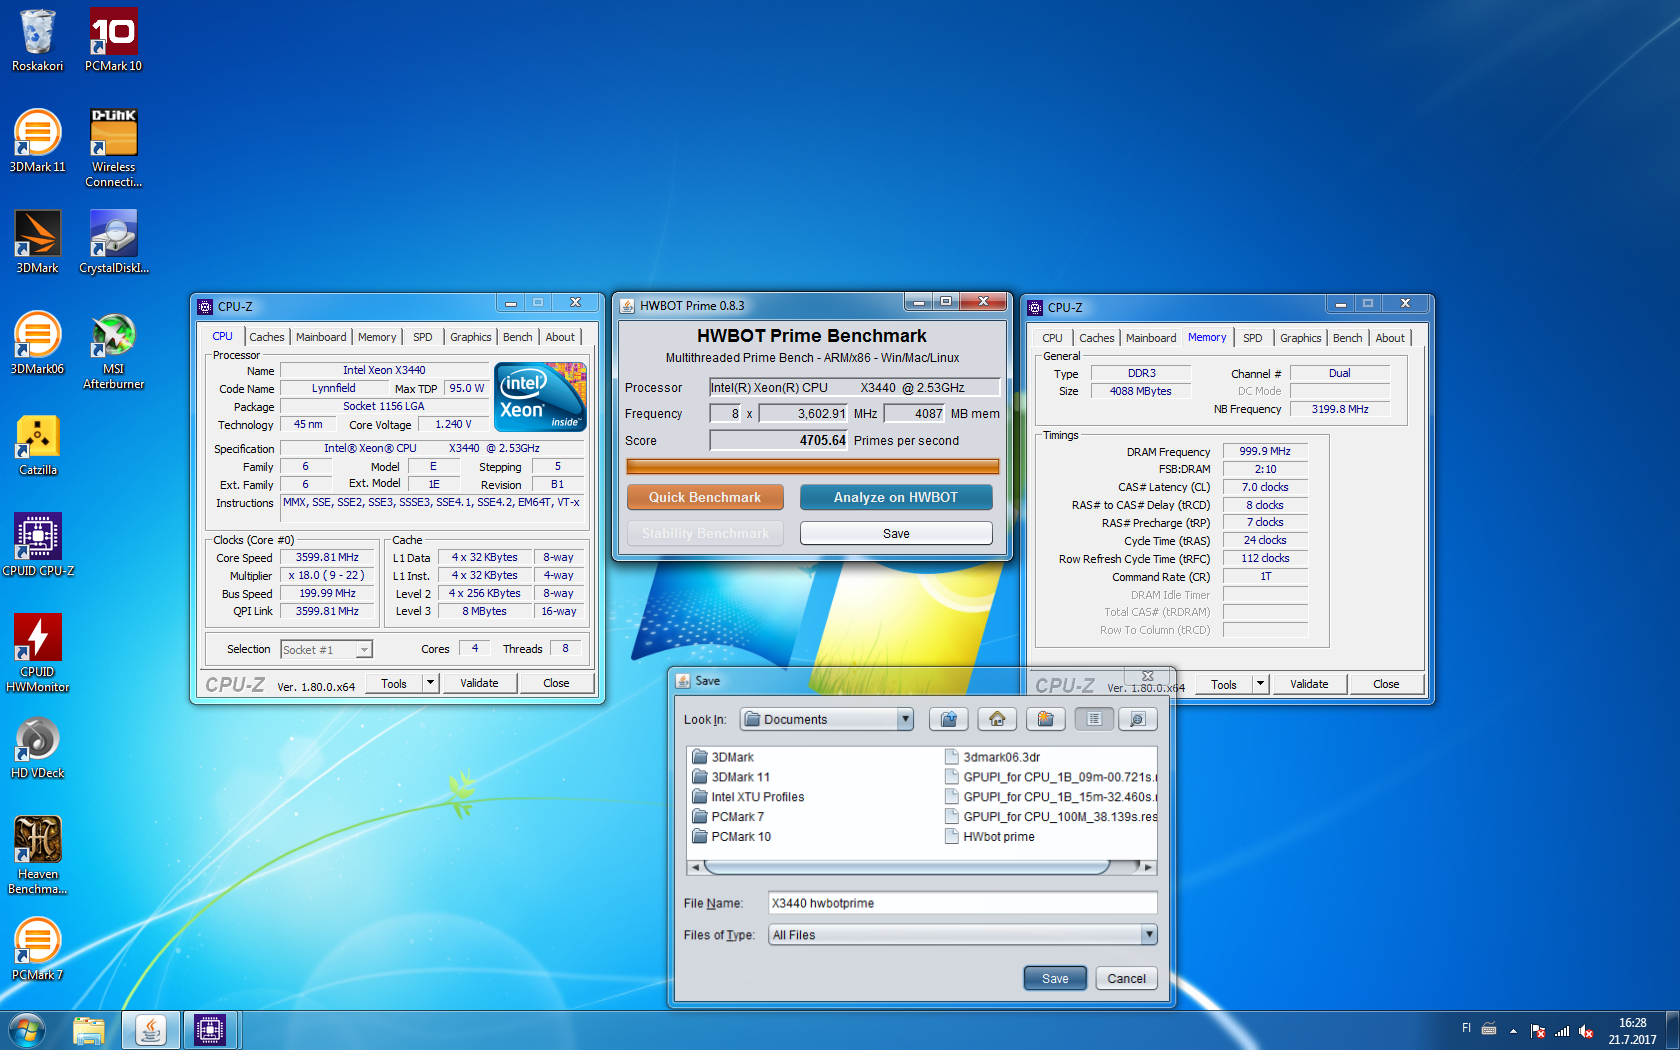The image size is (1680, 1050).
Task: Open Catzilla desktop shortcut
Action: [37, 444]
